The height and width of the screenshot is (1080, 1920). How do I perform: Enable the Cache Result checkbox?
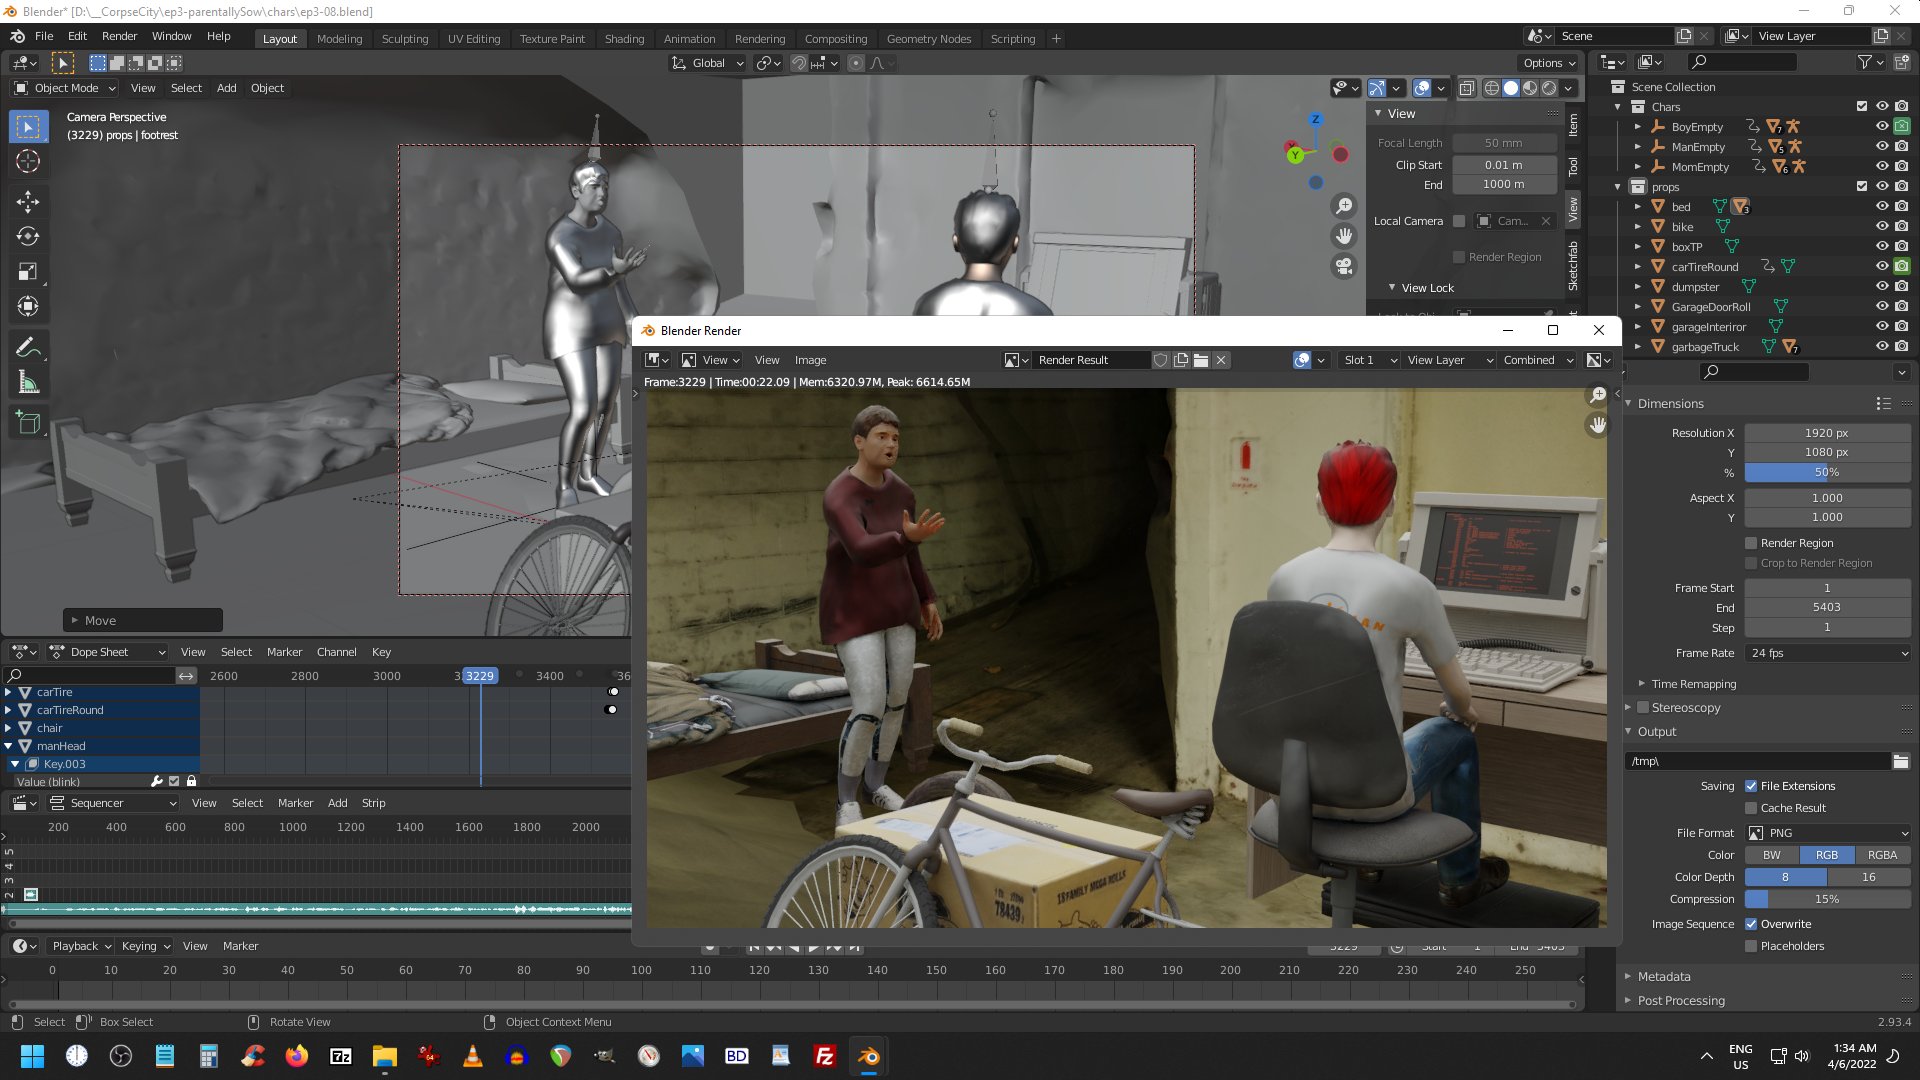pos(1751,808)
